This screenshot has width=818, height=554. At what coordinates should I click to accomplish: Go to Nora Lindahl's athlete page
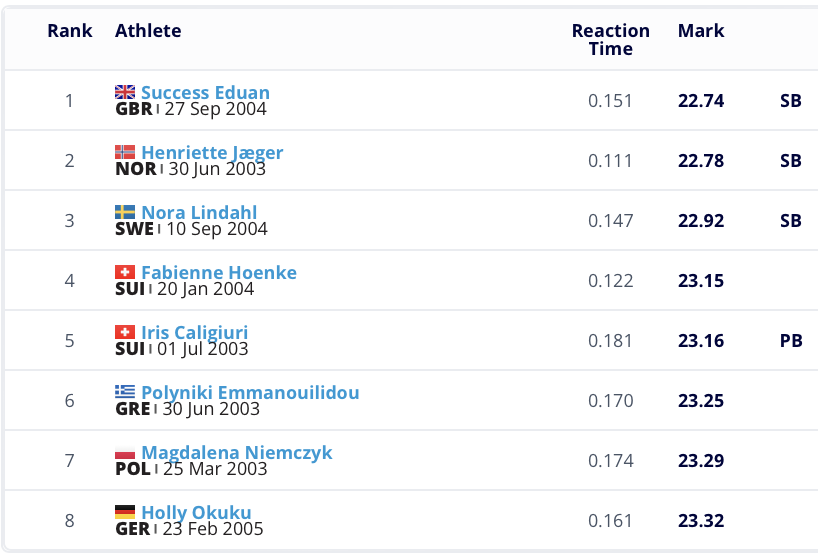click(x=199, y=213)
